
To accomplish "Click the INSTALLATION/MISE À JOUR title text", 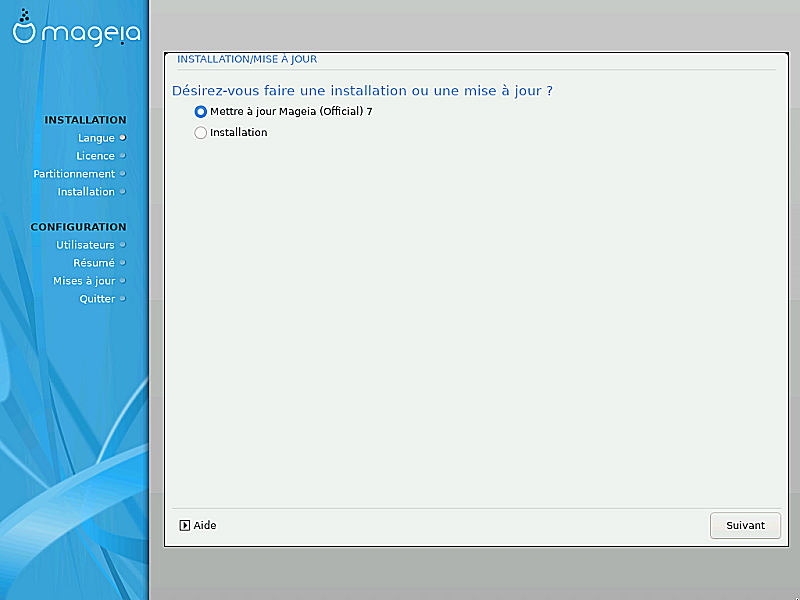I will 247,59.
